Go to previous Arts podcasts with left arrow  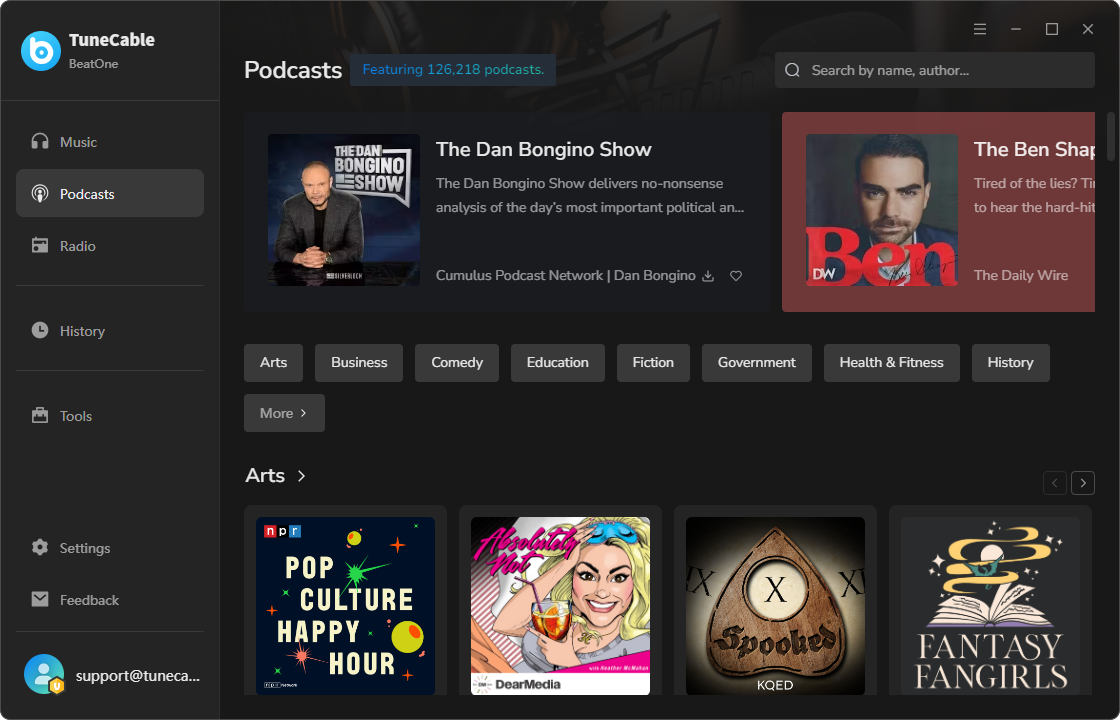tap(1054, 483)
